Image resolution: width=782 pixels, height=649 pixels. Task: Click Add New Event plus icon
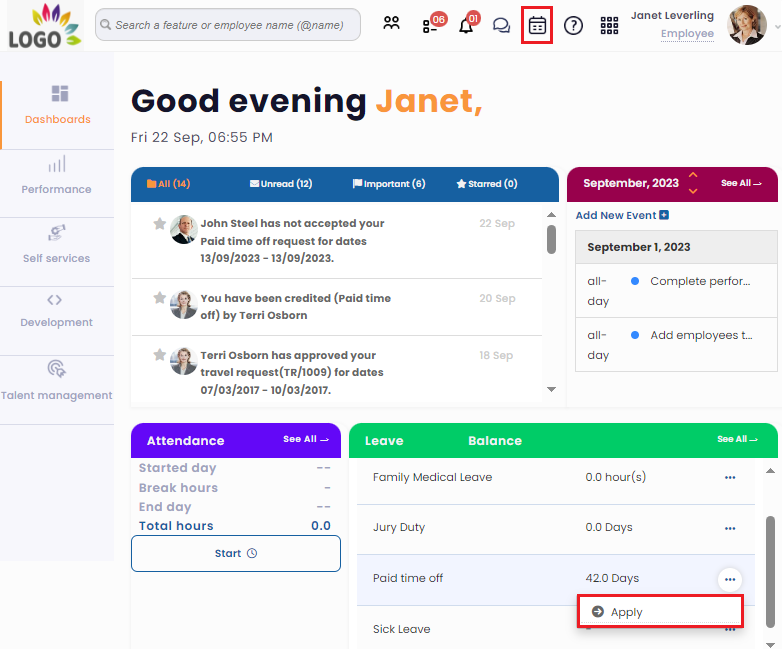tap(664, 215)
